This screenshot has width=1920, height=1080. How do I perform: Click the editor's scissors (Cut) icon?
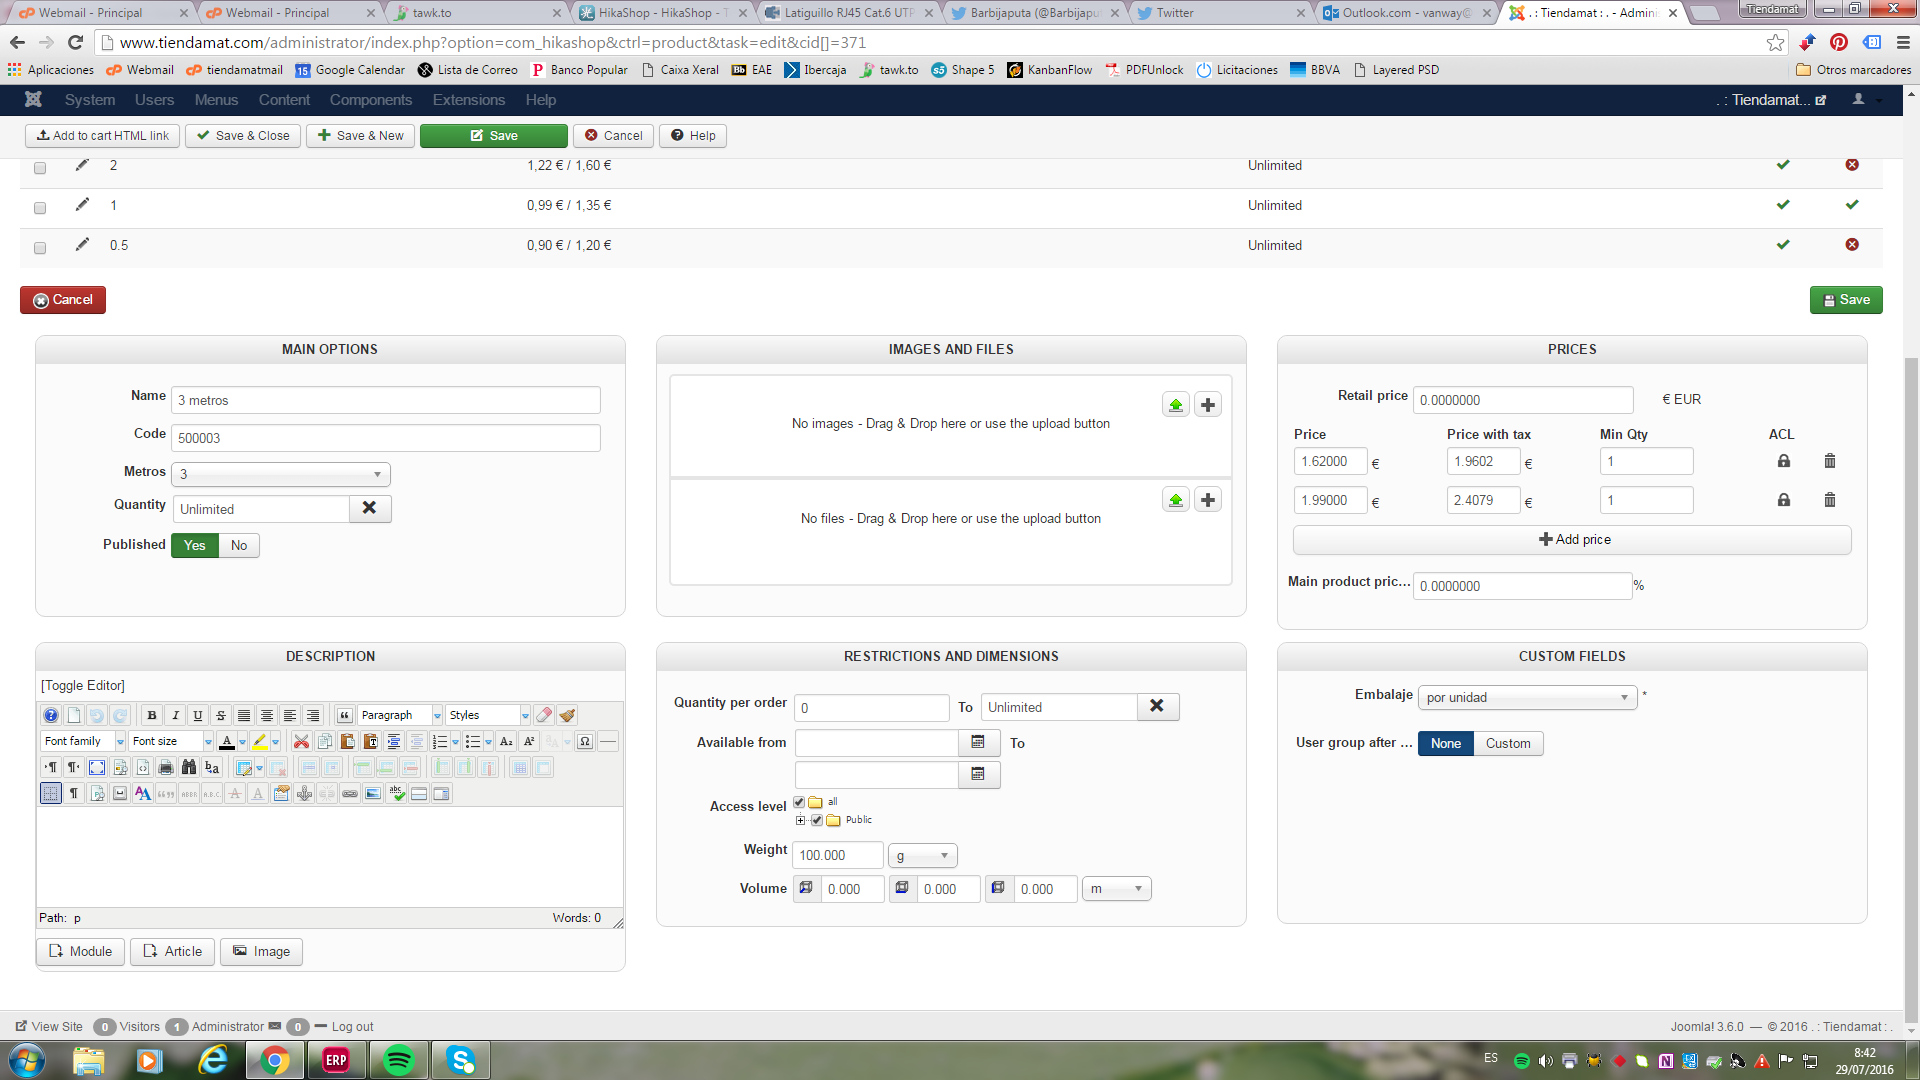coord(301,741)
